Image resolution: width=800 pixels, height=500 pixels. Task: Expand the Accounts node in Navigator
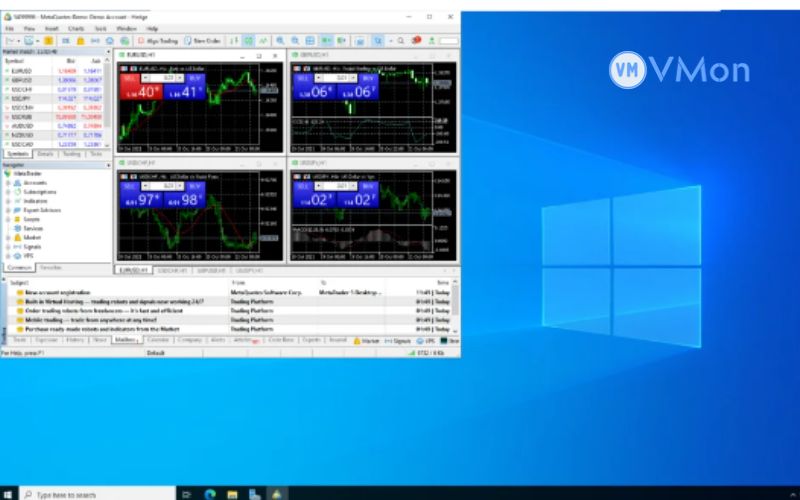tap(8, 183)
